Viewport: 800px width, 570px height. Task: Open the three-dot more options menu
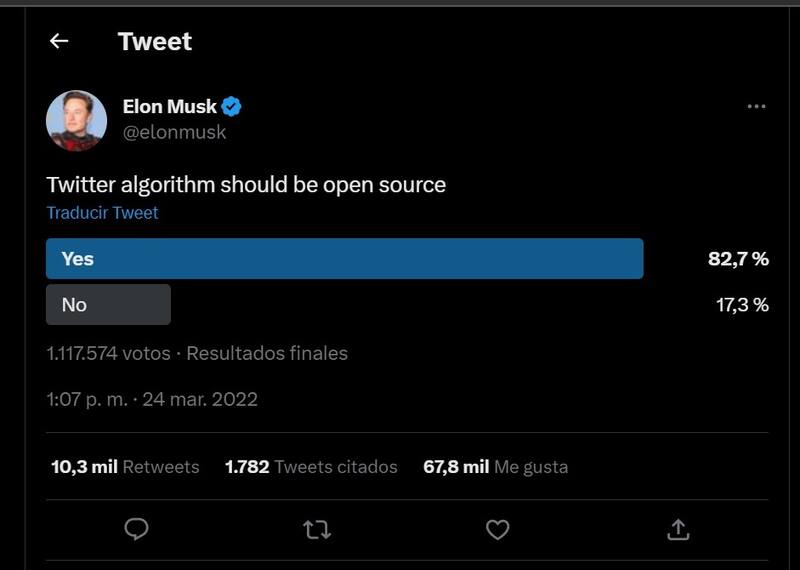tap(756, 107)
